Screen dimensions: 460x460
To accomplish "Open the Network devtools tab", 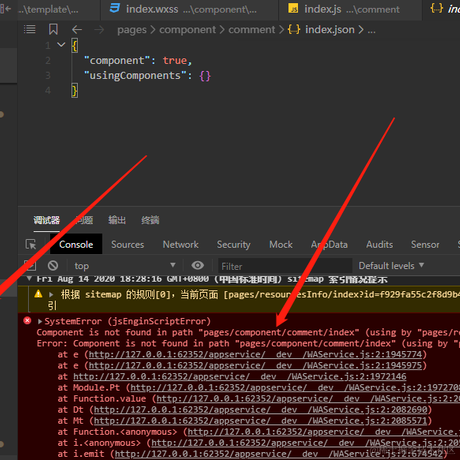I will (x=181, y=244).
